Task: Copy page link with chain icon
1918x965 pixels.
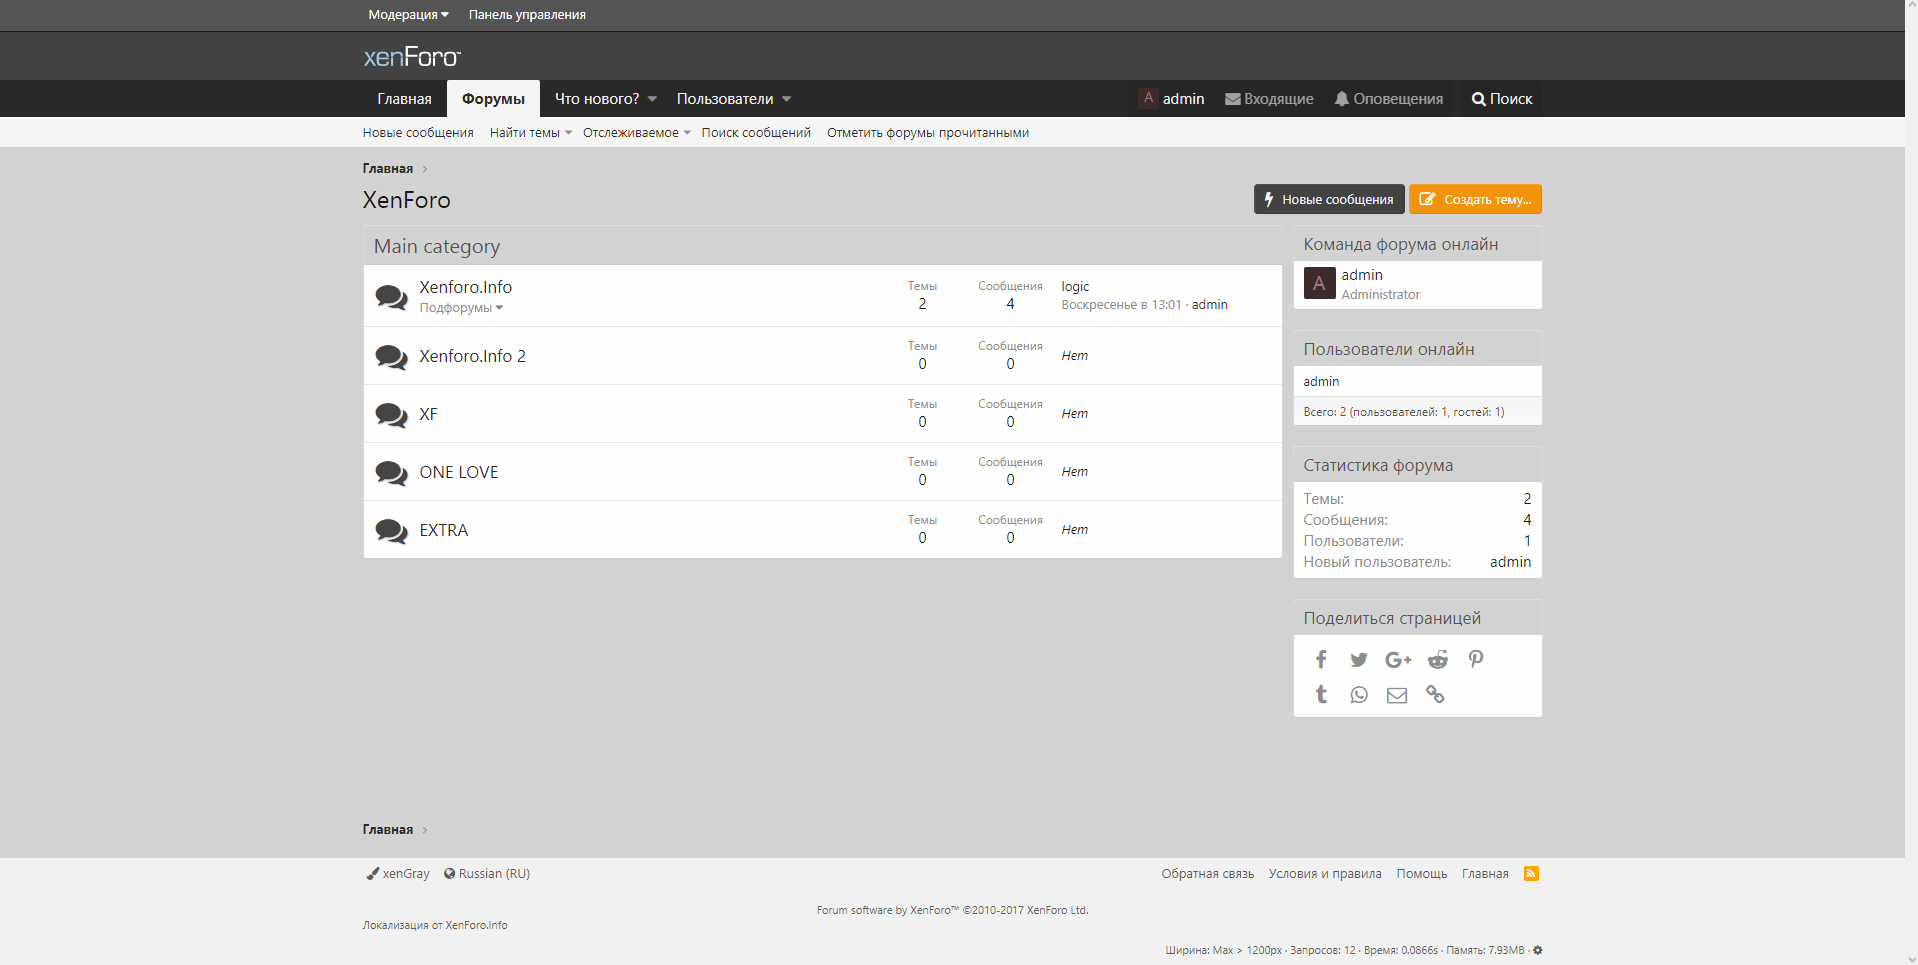Action: click(1435, 695)
